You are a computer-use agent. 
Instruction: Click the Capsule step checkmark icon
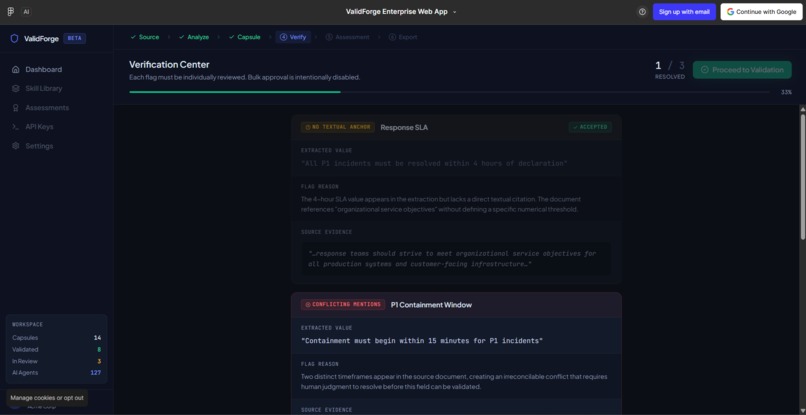click(x=231, y=37)
